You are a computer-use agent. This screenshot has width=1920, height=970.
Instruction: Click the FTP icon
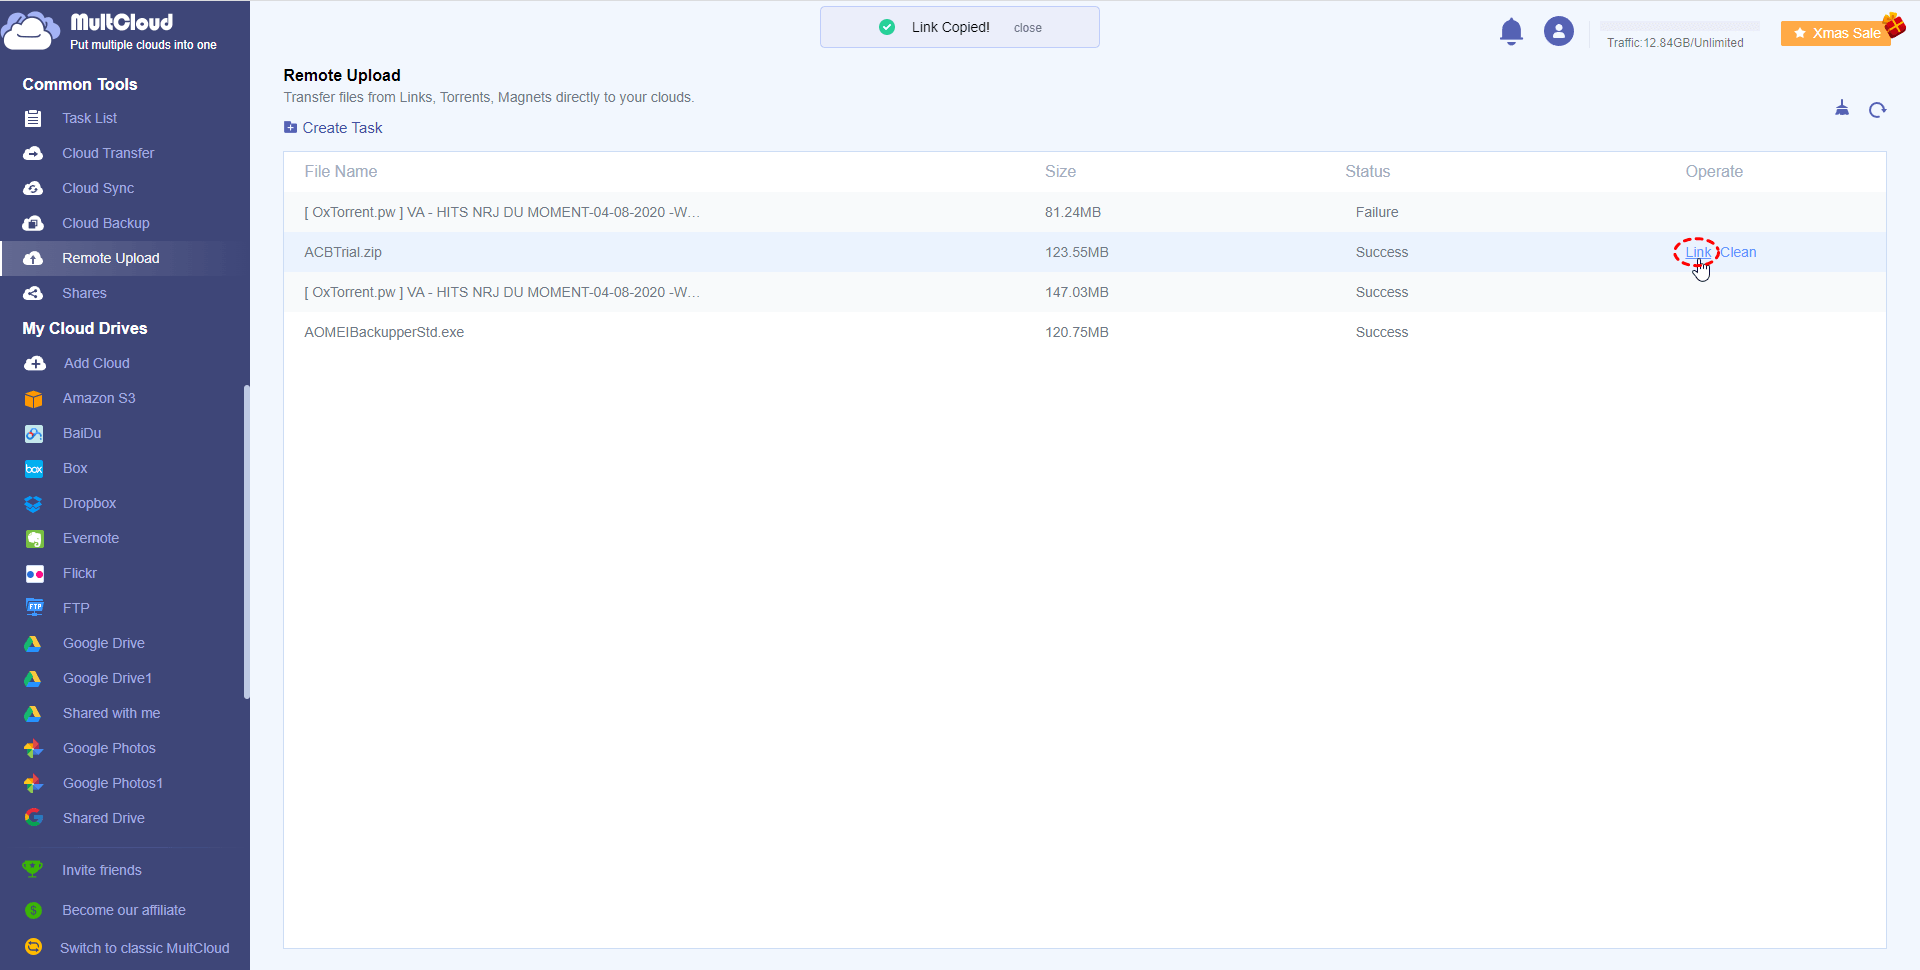click(34, 607)
